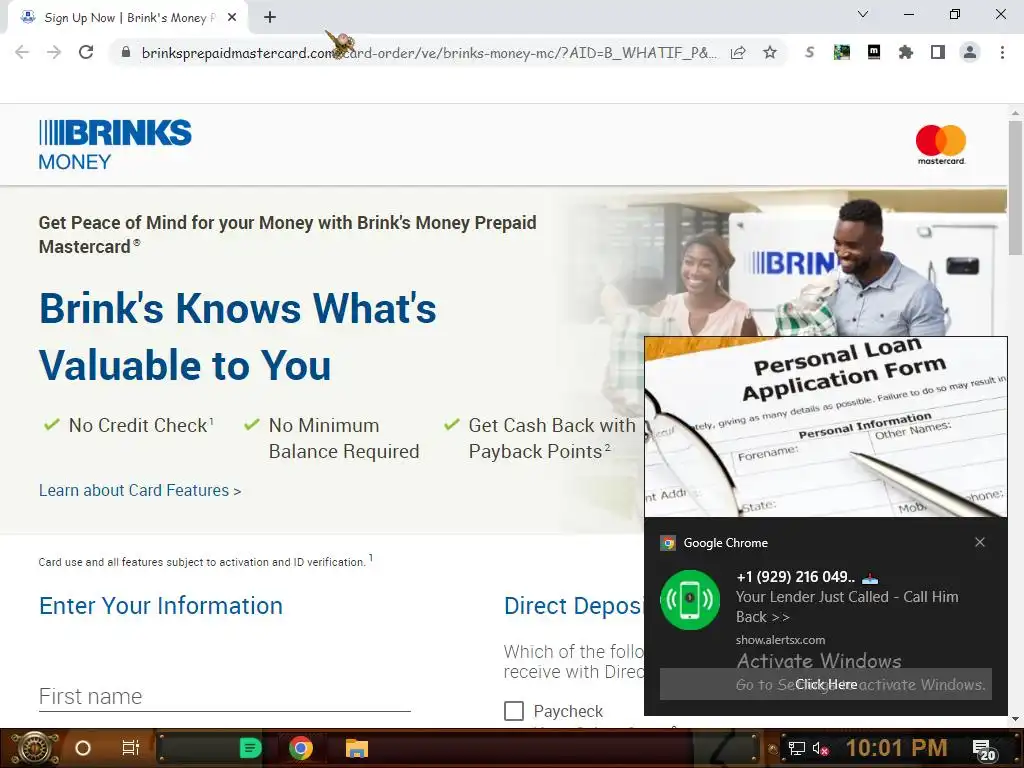
Task: Click 'Enter Your Information' heading
Action: tap(161, 606)
